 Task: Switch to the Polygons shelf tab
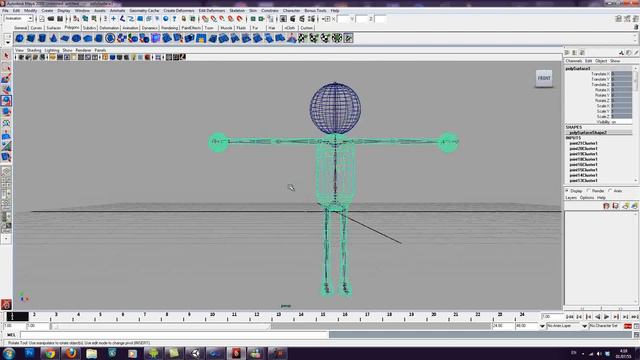tap(72, 27)
